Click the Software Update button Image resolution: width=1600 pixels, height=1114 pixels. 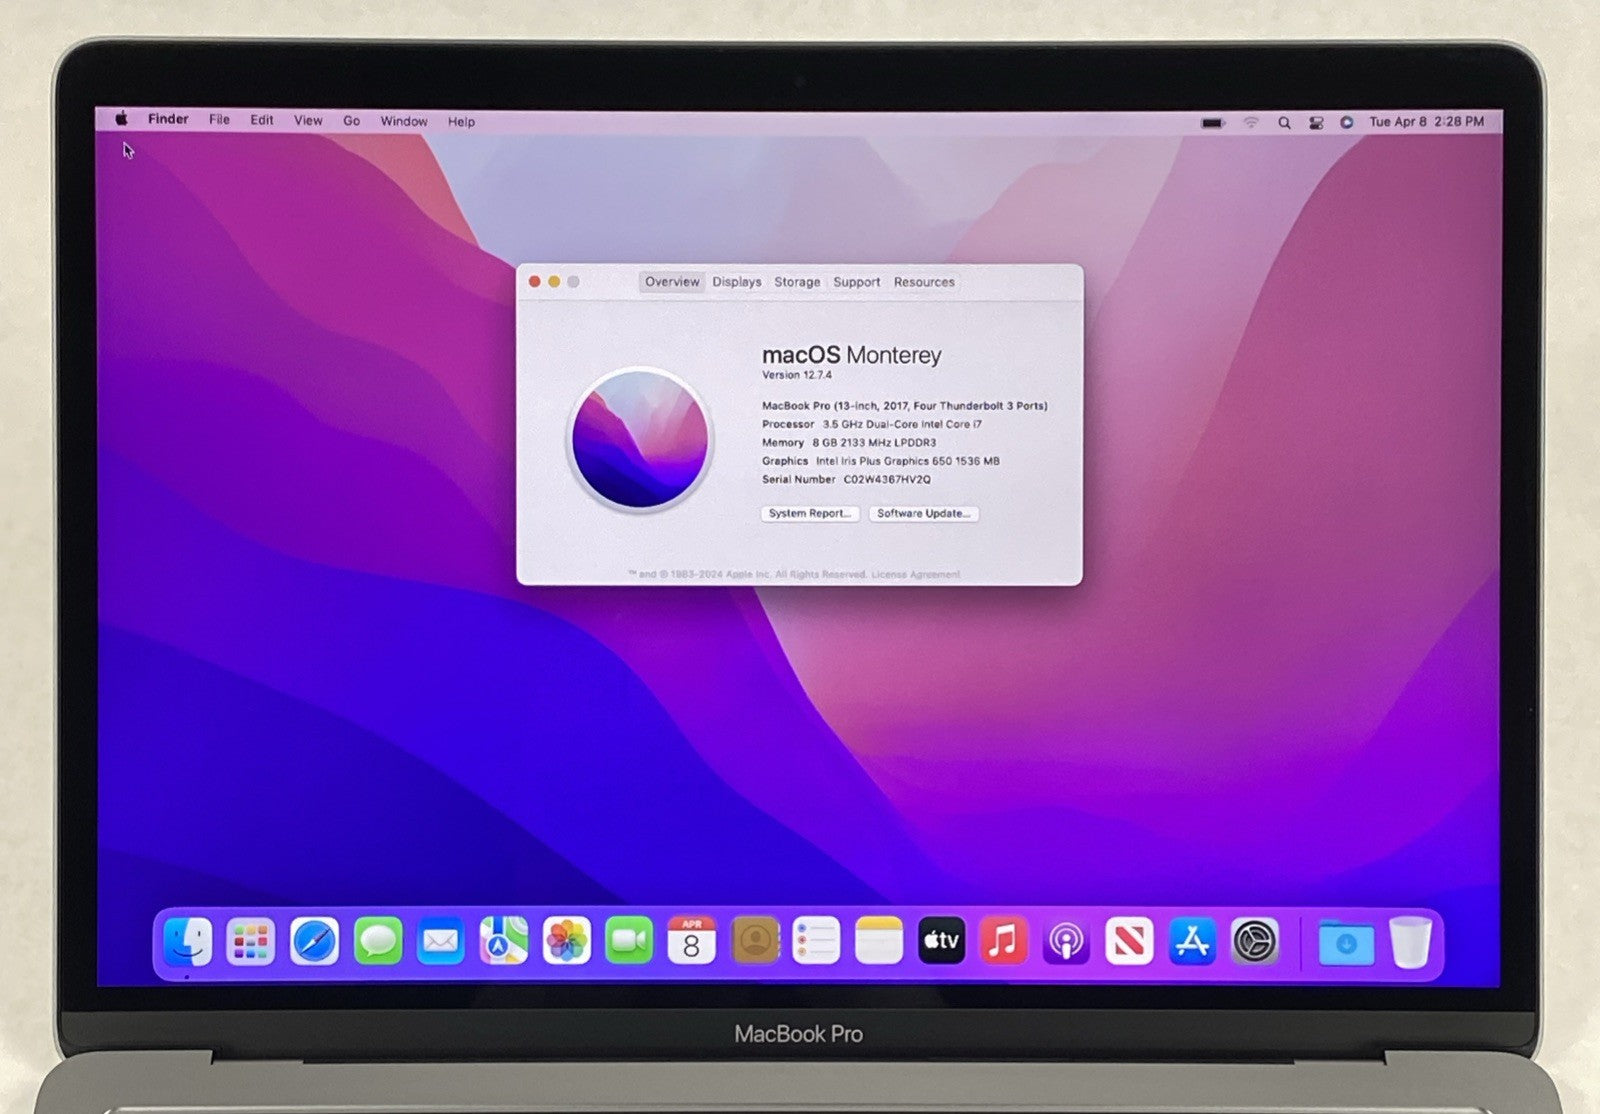click(924, 513)
